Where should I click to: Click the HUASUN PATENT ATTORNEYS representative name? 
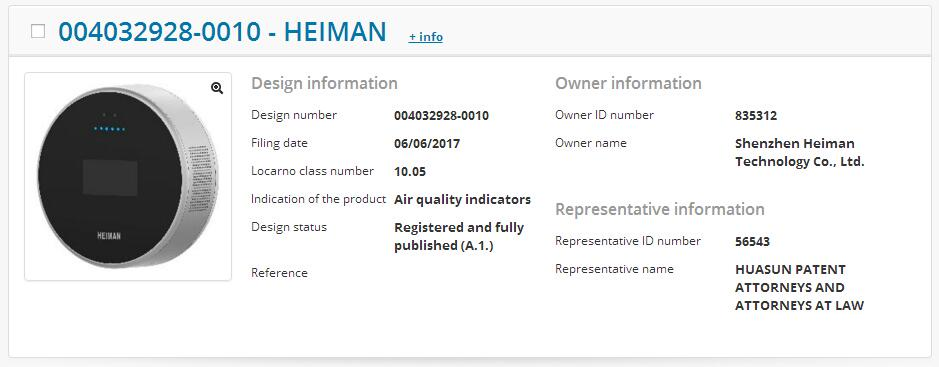pos(799,287)
